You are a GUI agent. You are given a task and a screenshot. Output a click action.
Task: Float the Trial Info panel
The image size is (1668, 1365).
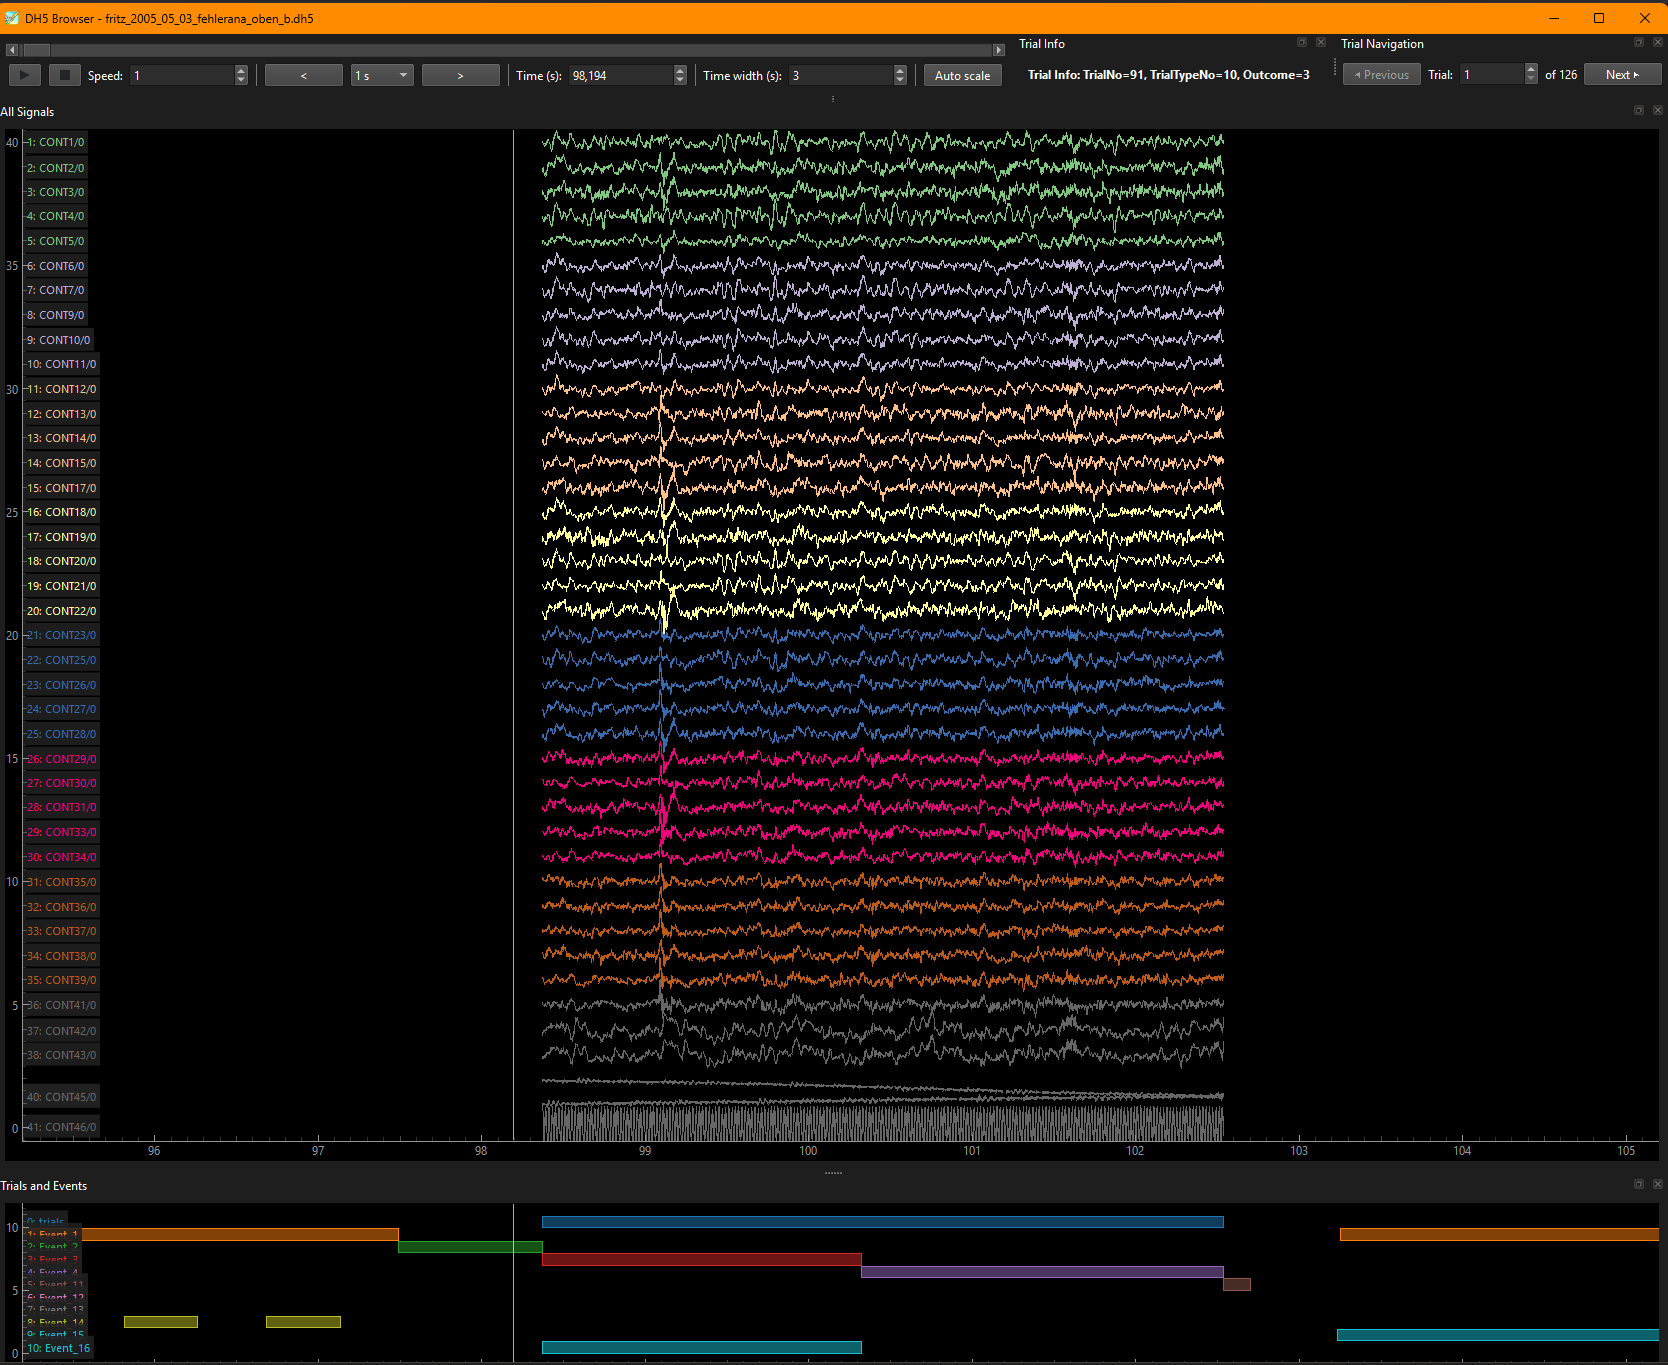tap(1302, 43)
